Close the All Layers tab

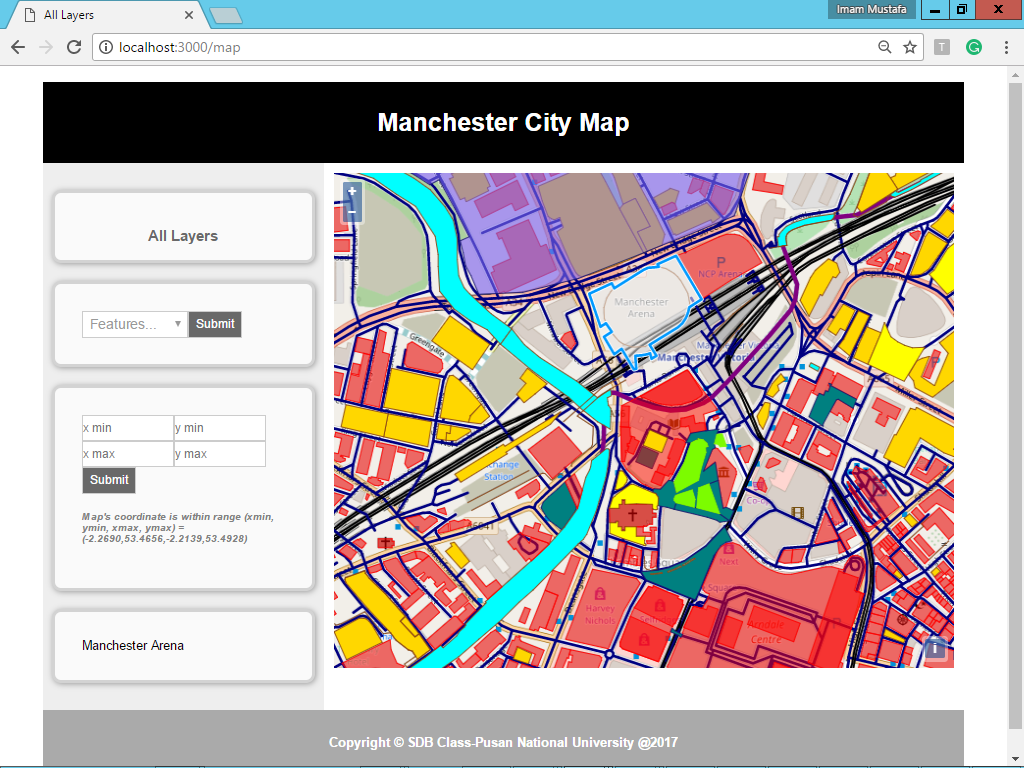pos(189,15)
